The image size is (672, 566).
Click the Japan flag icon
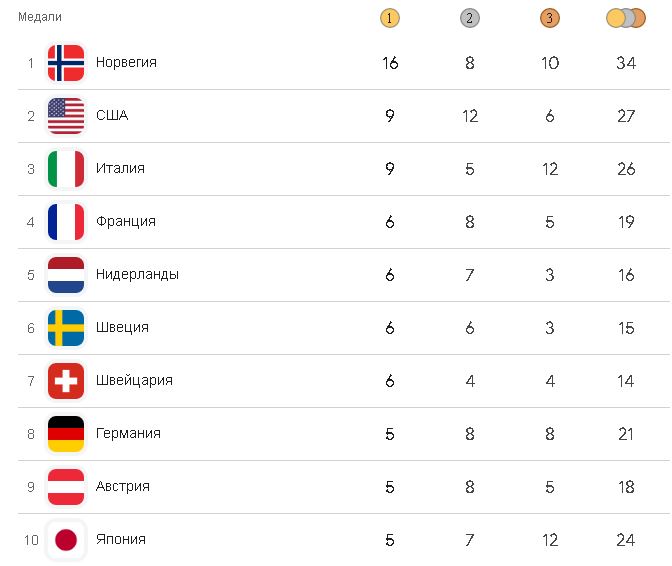tap(66, 540)
